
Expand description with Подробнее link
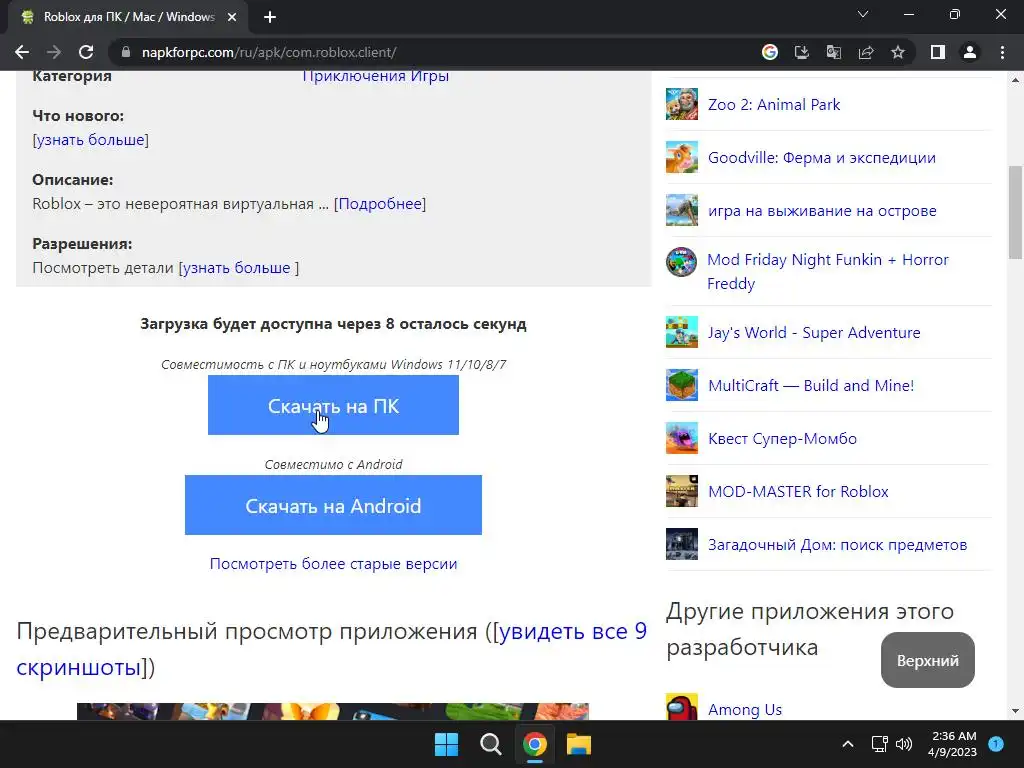(379, 204)
